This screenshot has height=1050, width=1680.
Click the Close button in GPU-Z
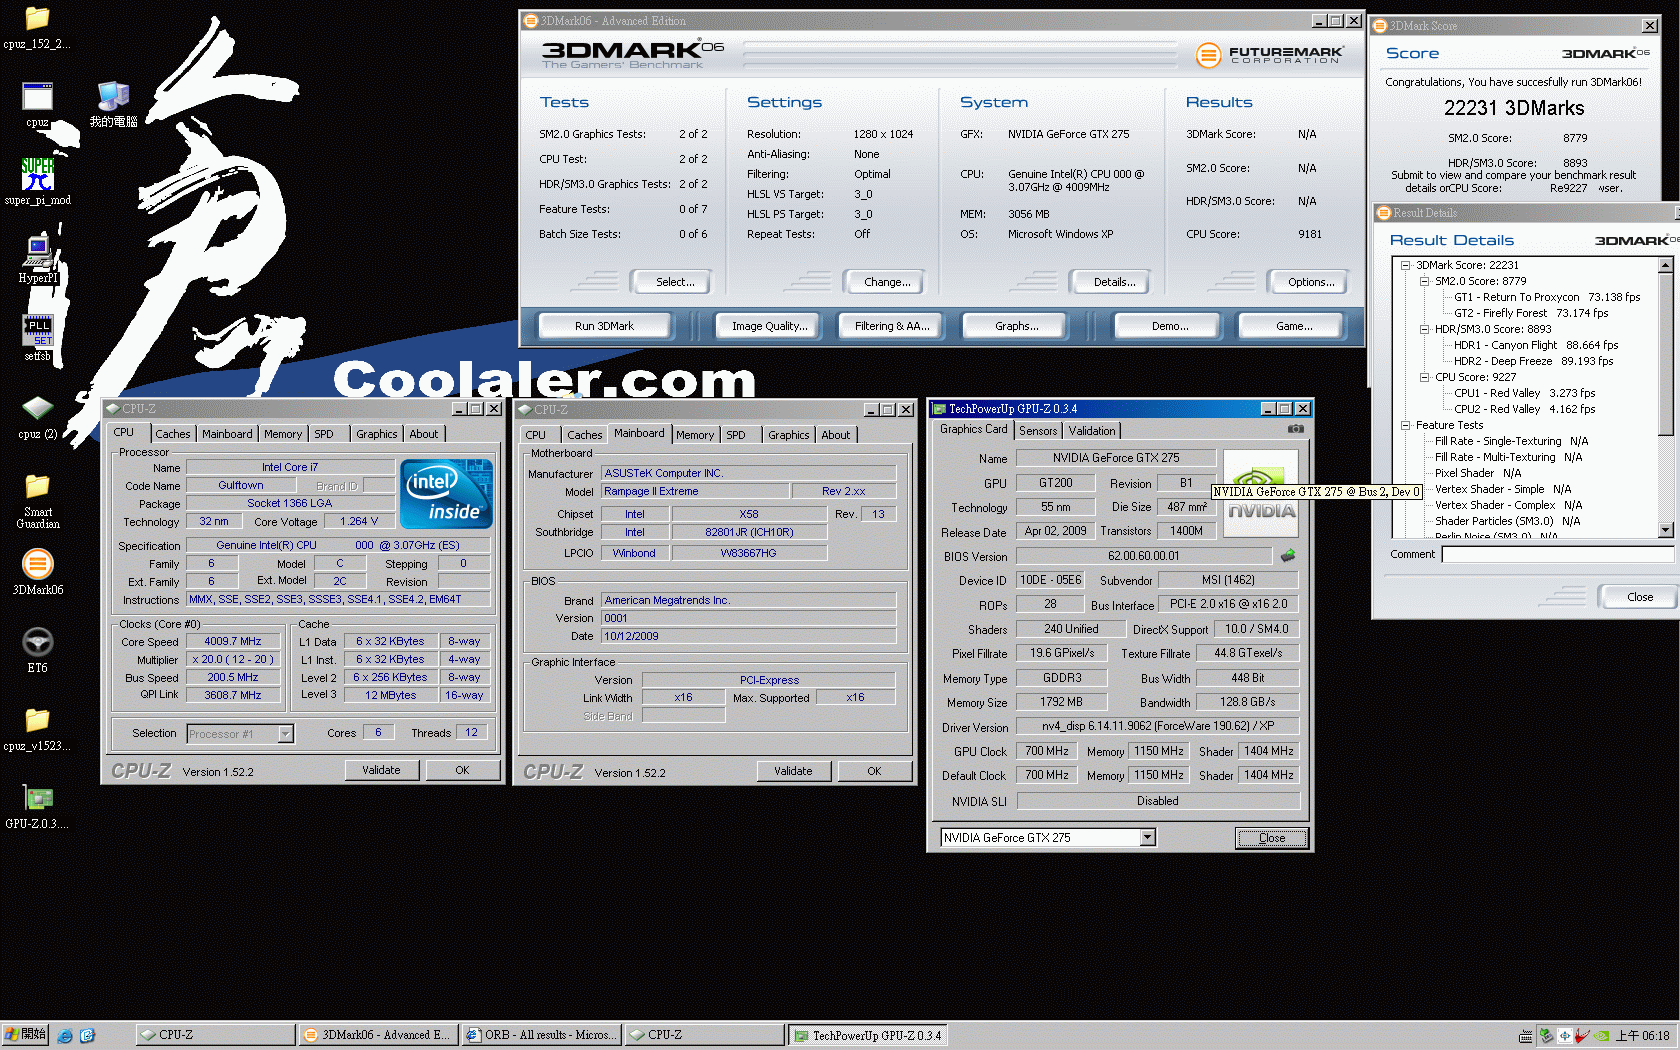click(x=1272, y=838)
